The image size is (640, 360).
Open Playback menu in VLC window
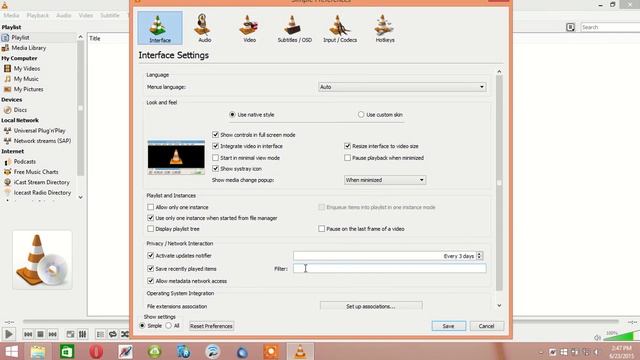click(x=38, y=15)
